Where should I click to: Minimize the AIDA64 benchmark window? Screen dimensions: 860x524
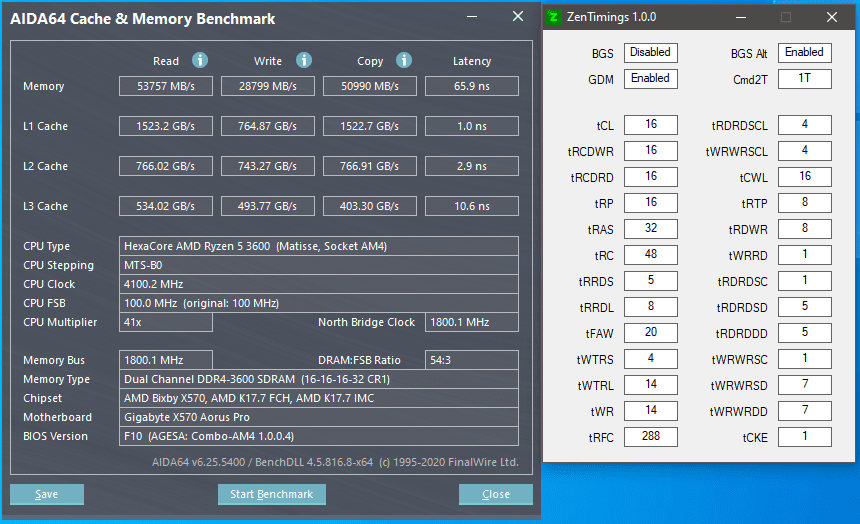[472, 16]
